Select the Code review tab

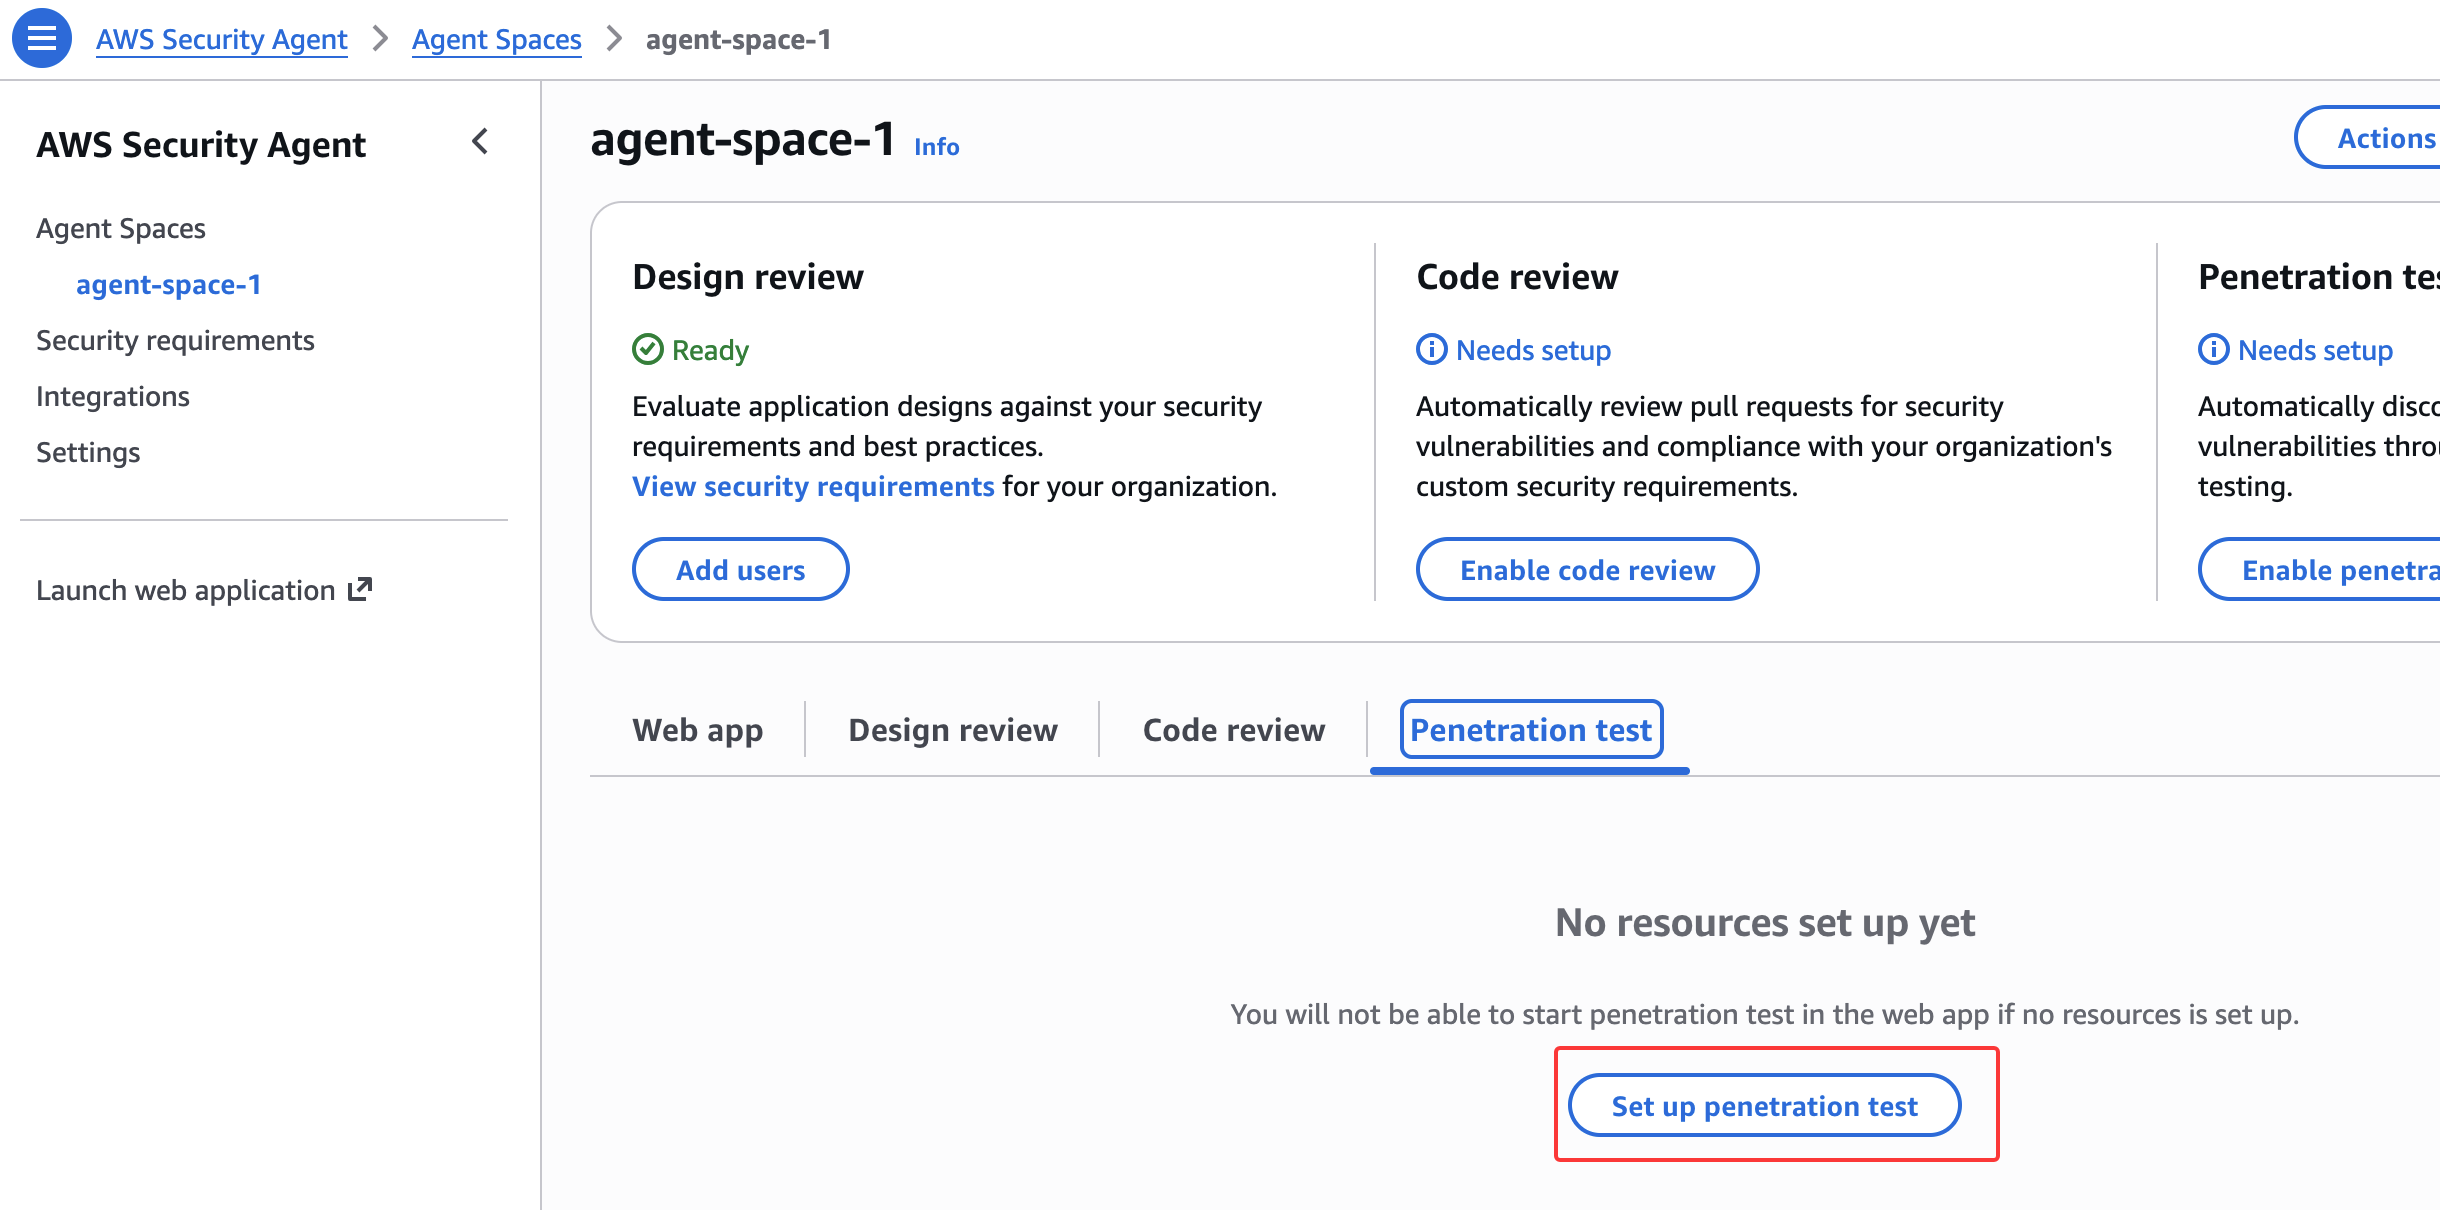coord(1233,730)
